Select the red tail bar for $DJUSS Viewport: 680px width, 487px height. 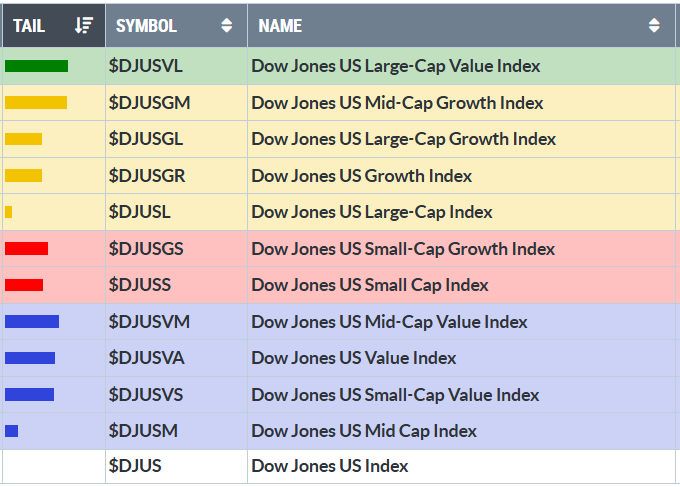[24, 285]
